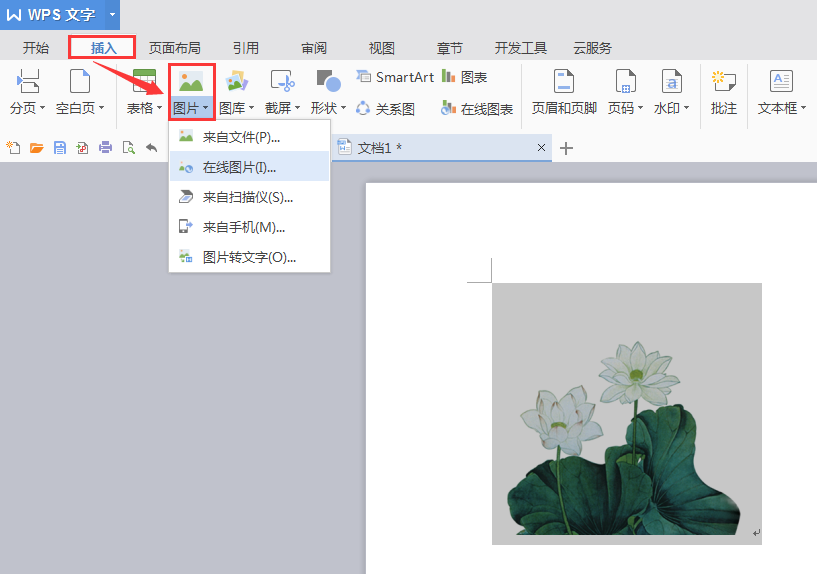Switch to the 开始 tab

click(x=36, y=48)
